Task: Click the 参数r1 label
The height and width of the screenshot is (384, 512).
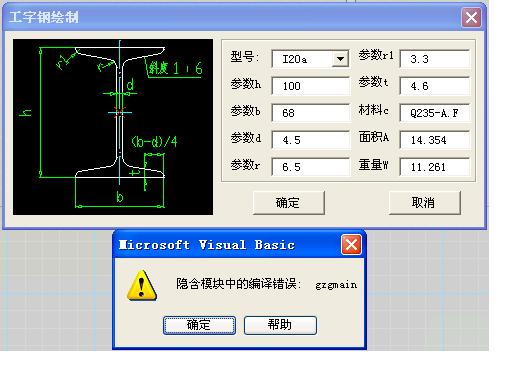Action: (x=376, y=55)
